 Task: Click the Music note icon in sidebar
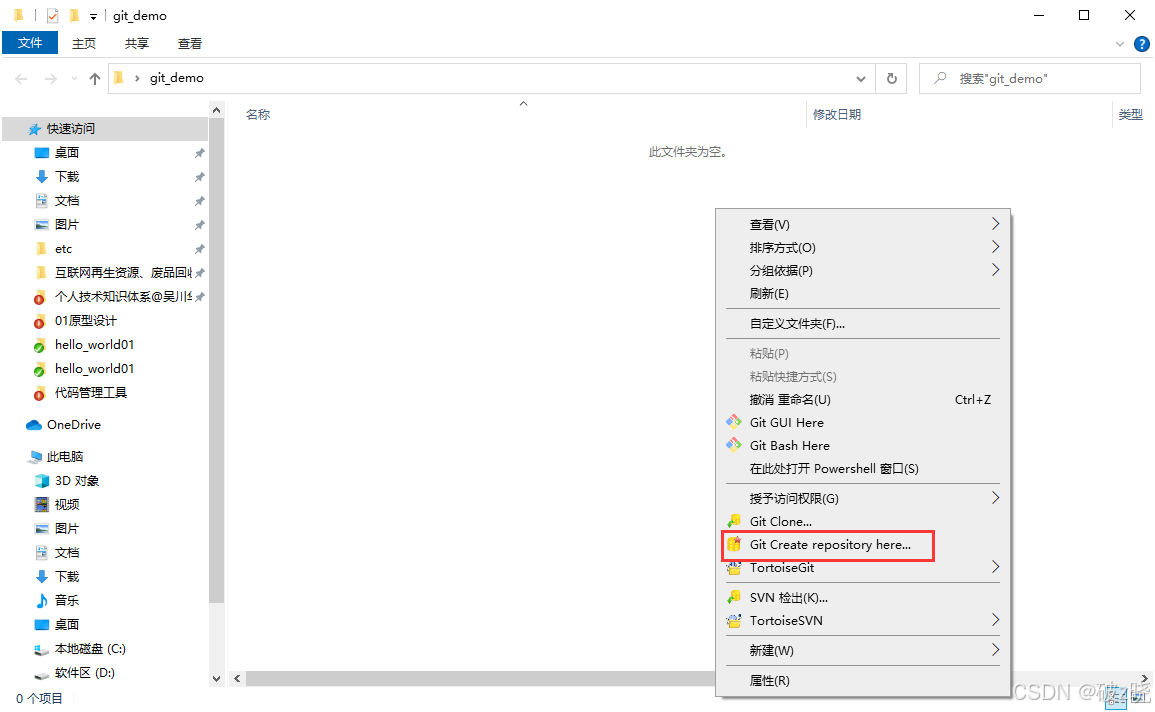pos(42,600)
